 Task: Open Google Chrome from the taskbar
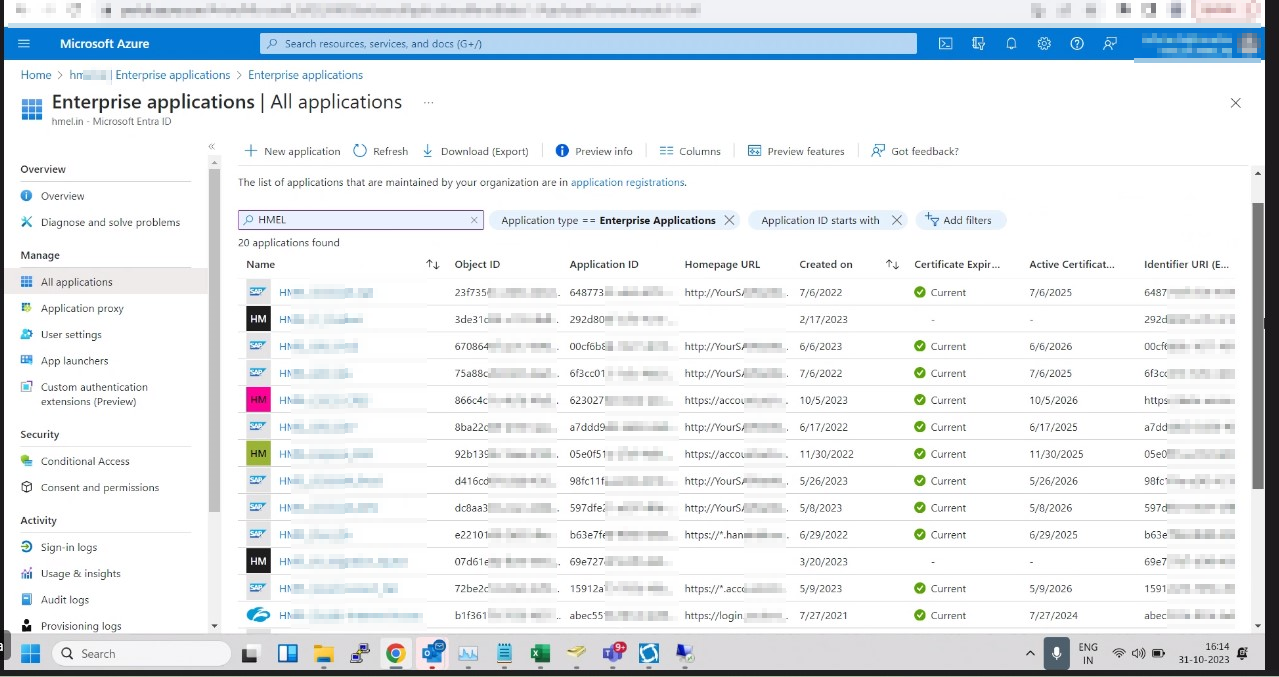(396, 654)
